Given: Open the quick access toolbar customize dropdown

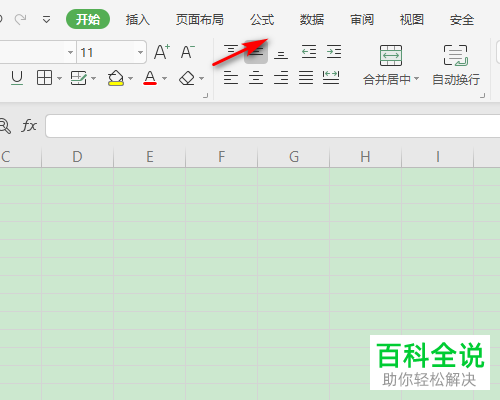Looking at the screenshot, I should [46, 20].
